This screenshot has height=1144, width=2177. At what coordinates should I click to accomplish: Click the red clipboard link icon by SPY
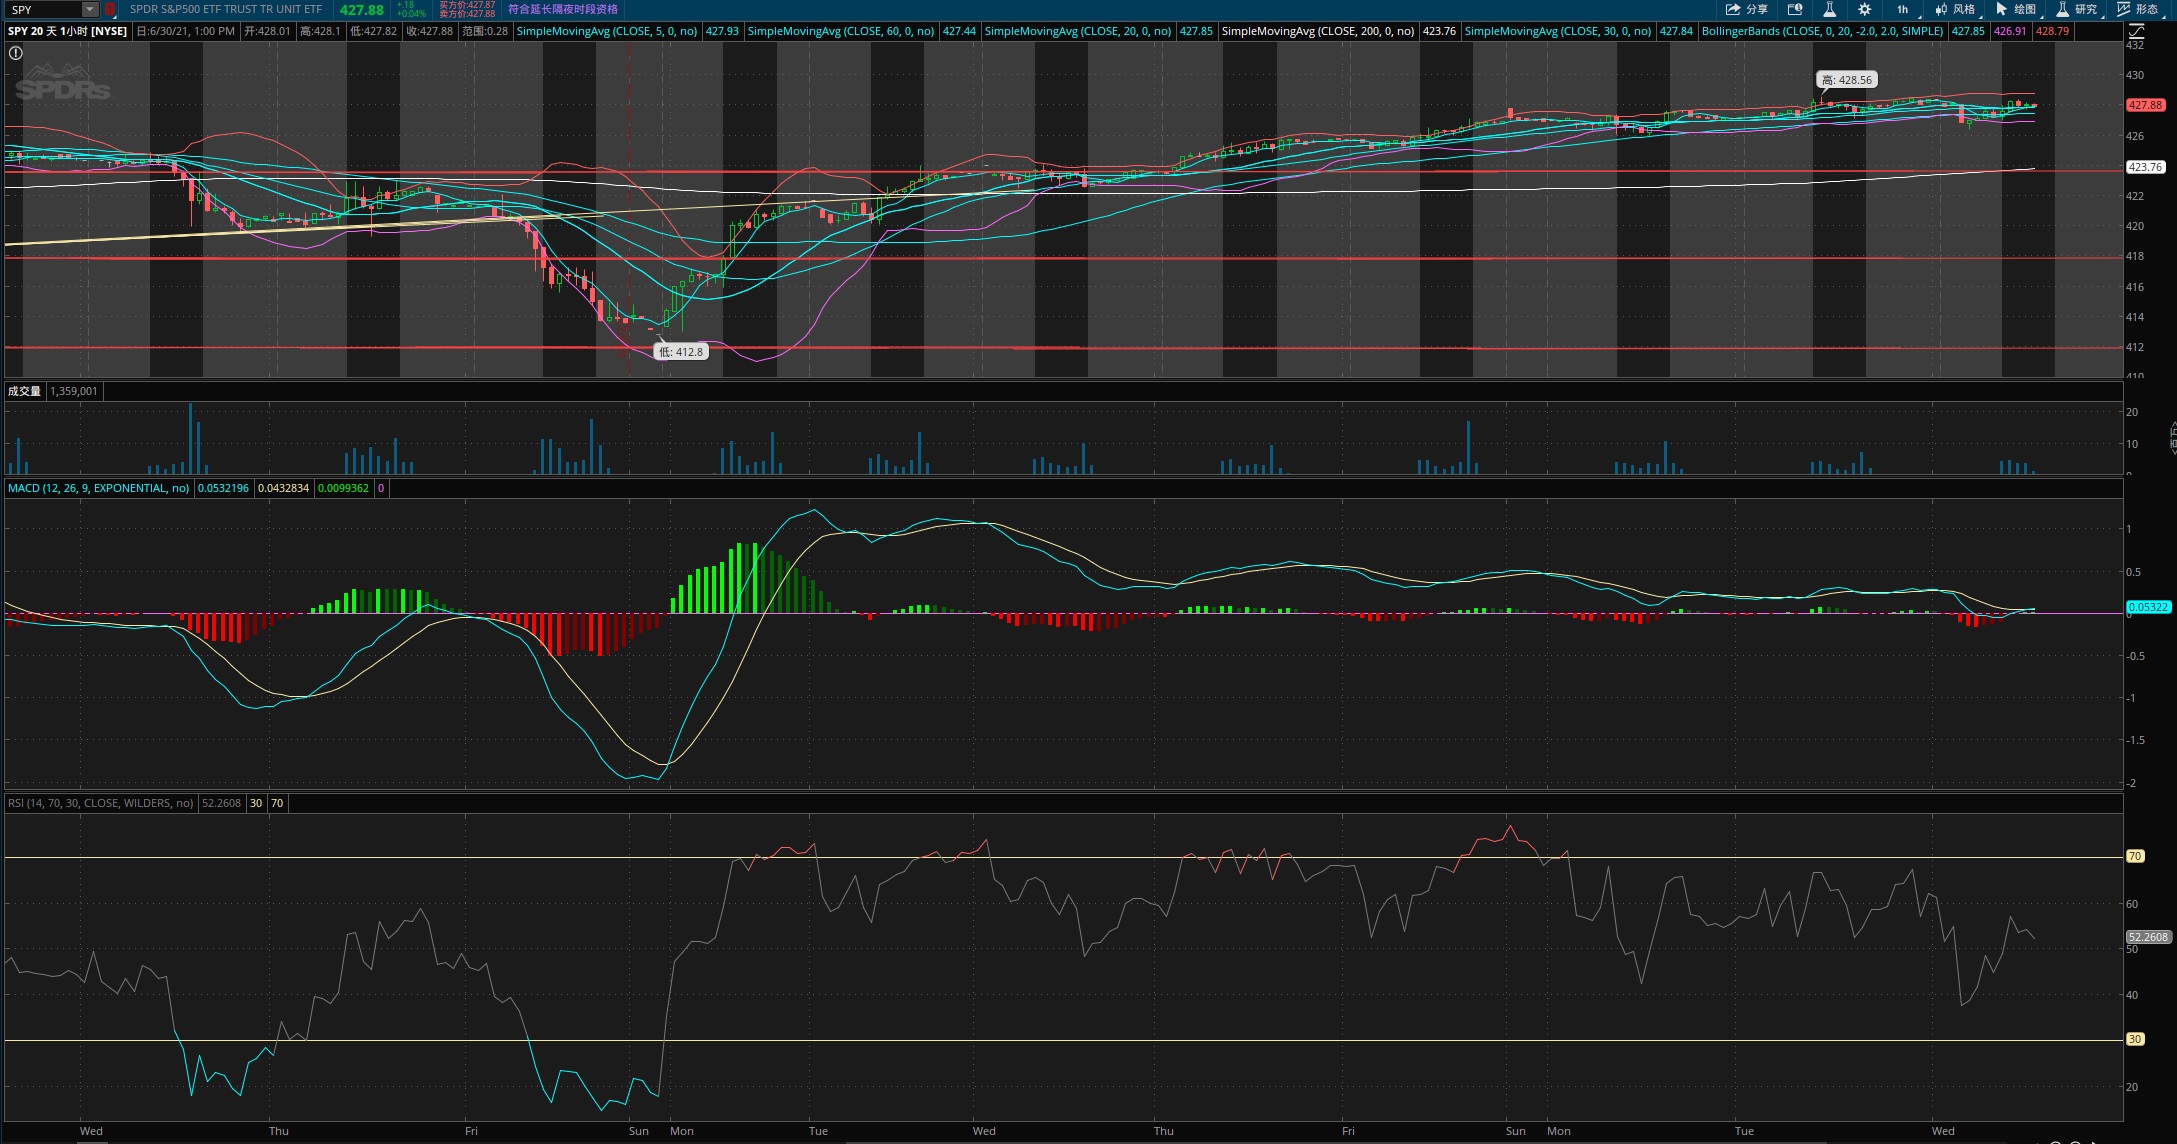point(110,9)
